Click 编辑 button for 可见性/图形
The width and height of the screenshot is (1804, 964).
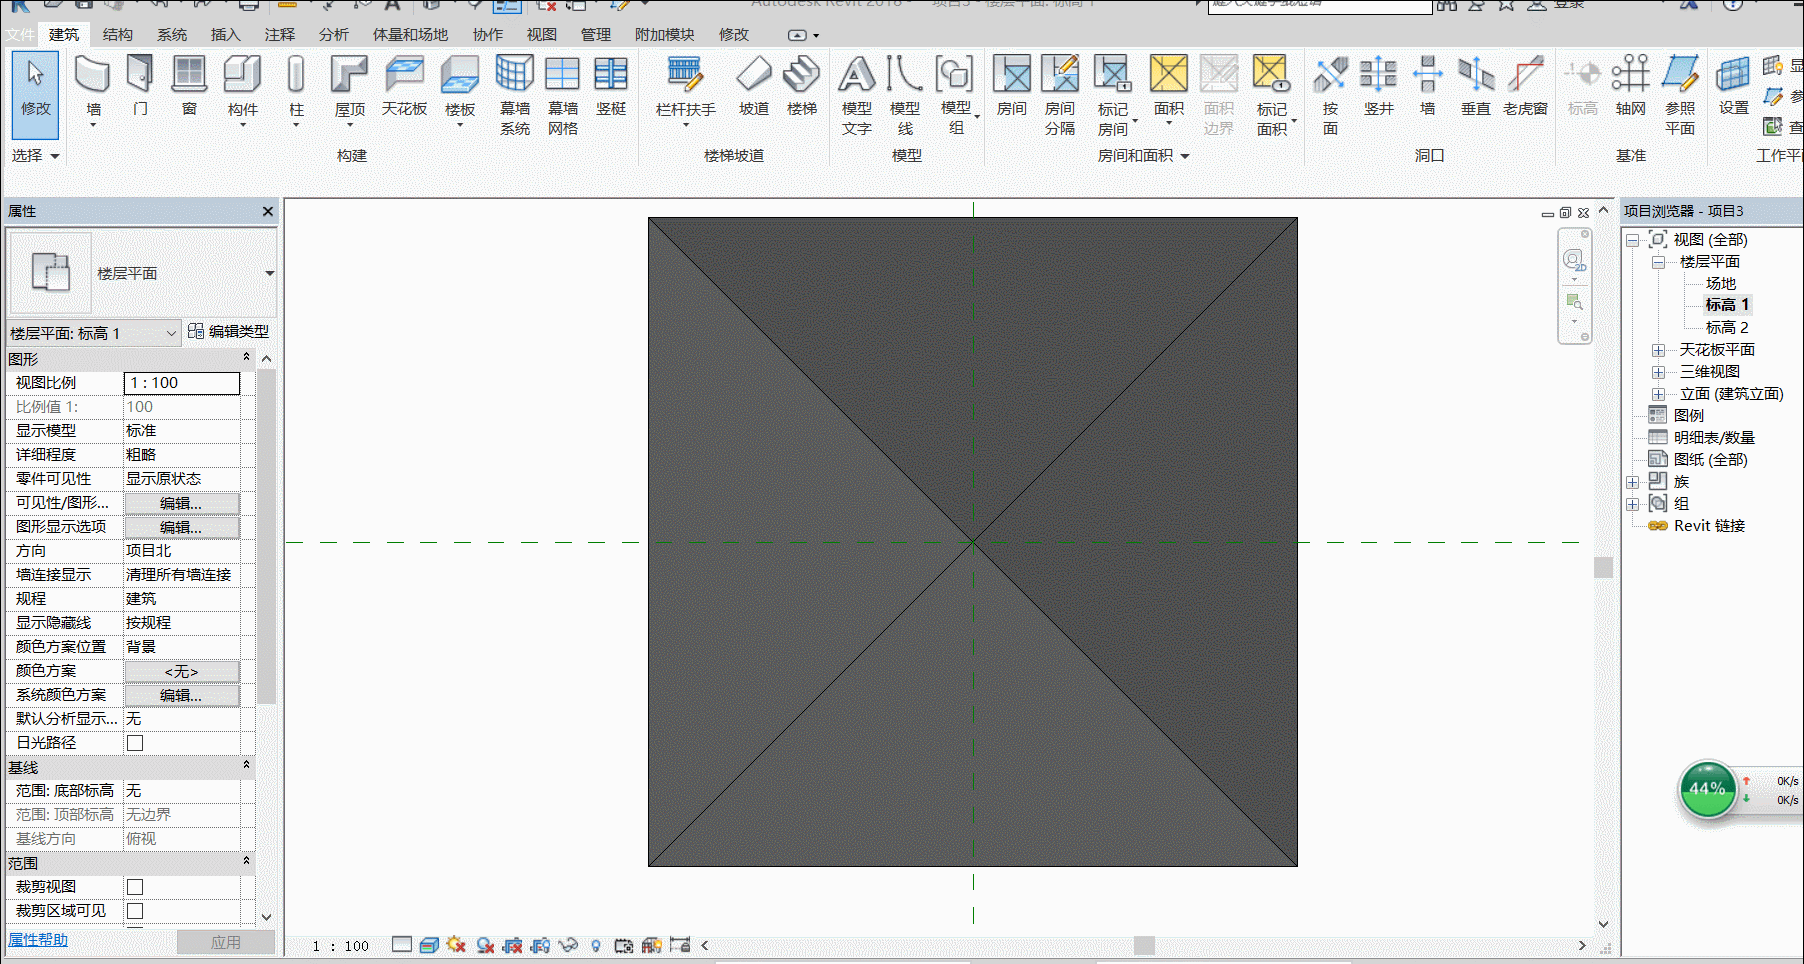pyautogui.click(x=181, y=503)
